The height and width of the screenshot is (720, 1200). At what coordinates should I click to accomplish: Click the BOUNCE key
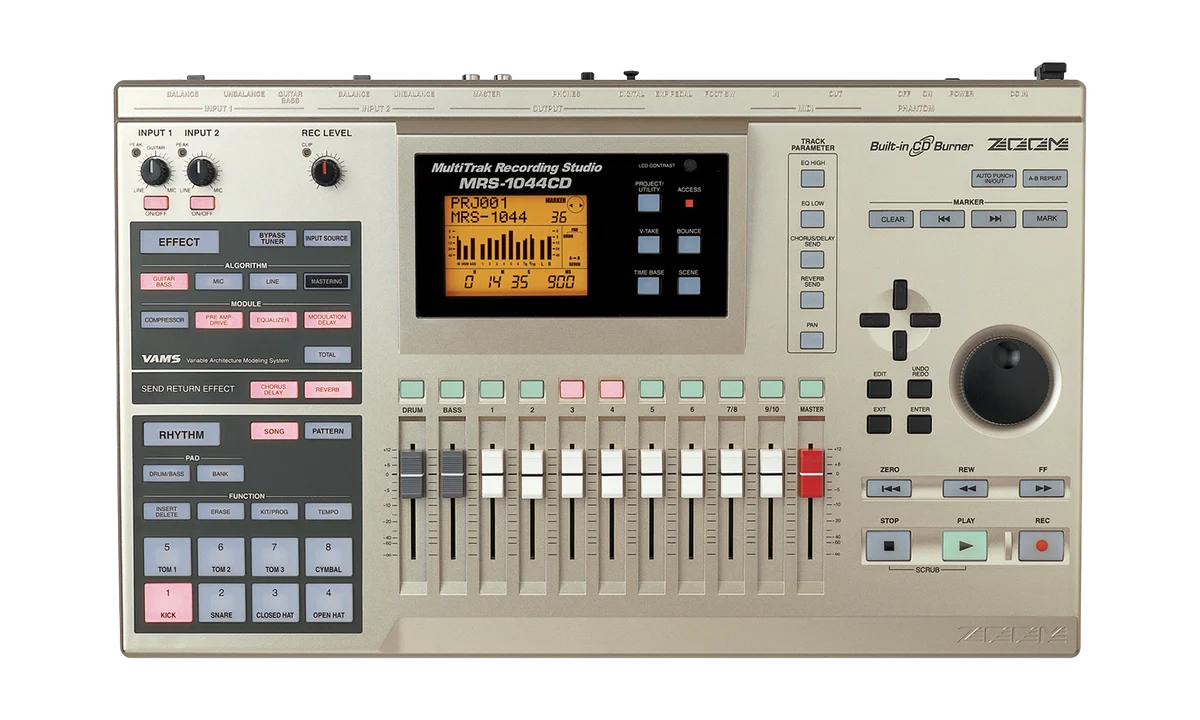click(x=688, y=244)
